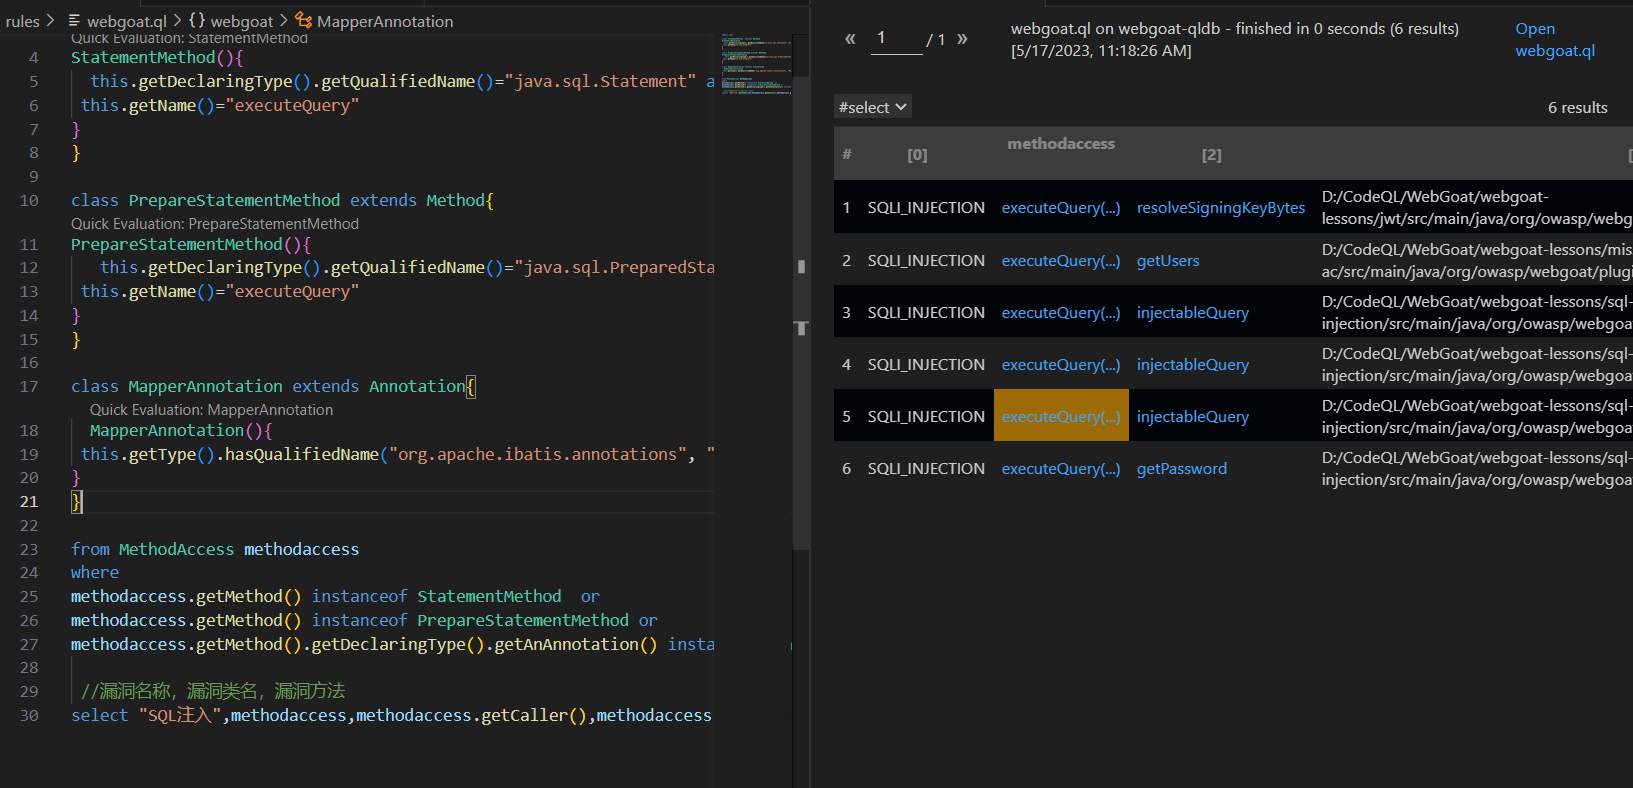Viewport: 1633px width, 788px height.
Task: Click the class symbol icon before MapperAnnotation
Action: pos(303,20)
